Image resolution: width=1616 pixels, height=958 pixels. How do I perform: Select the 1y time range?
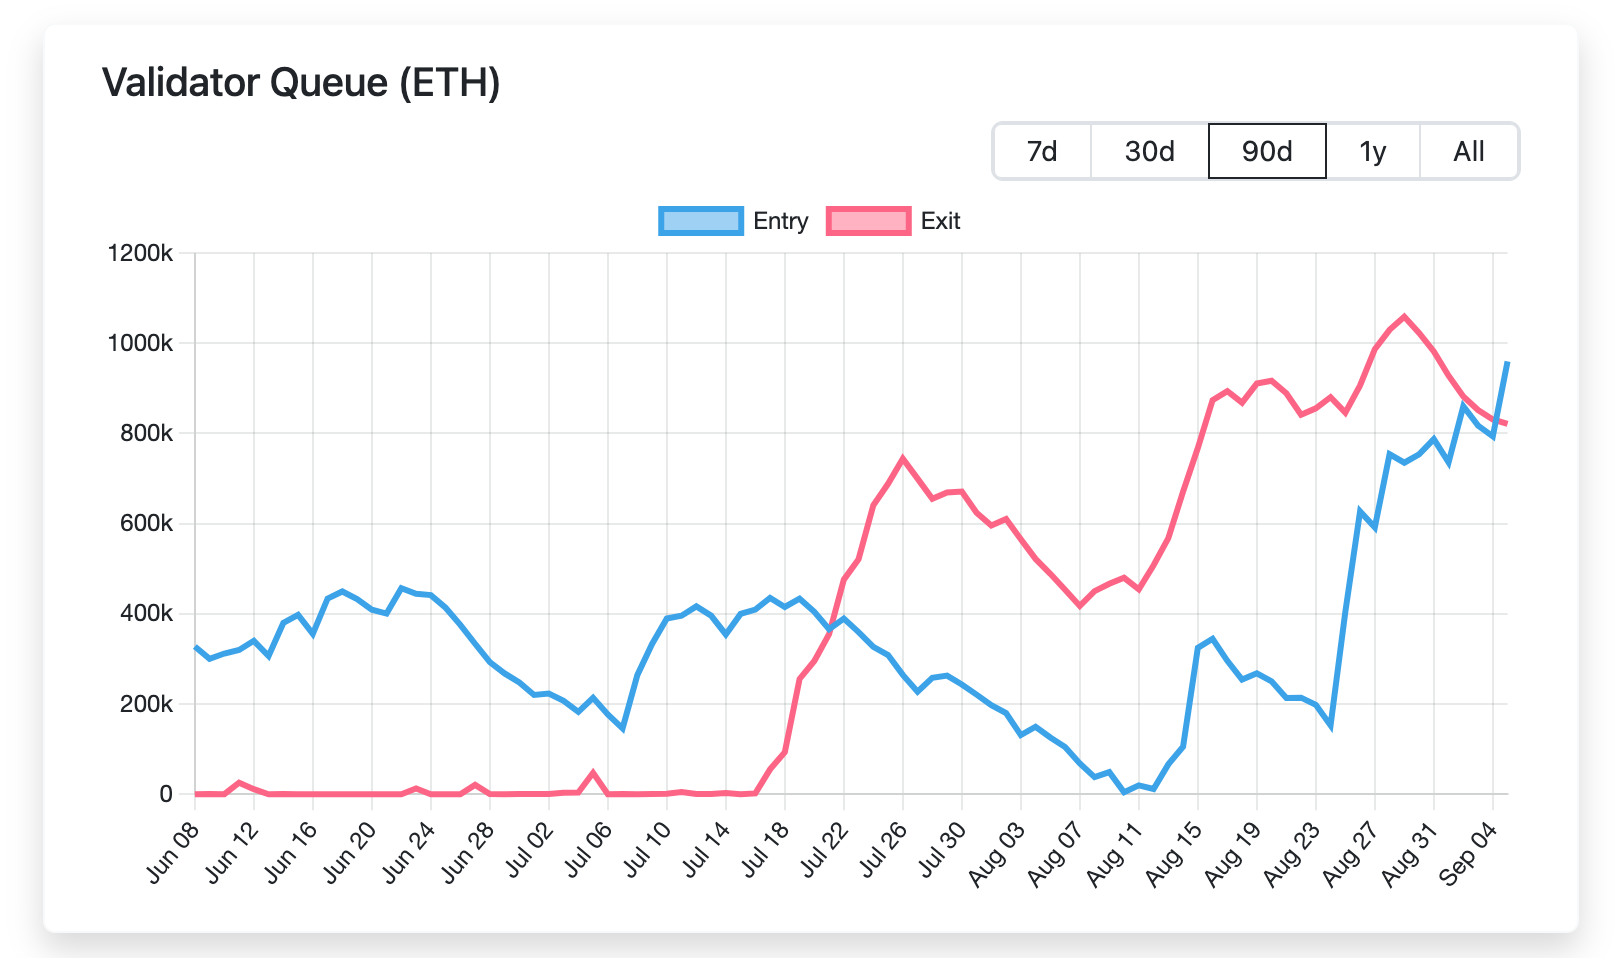coord(1374,151)
